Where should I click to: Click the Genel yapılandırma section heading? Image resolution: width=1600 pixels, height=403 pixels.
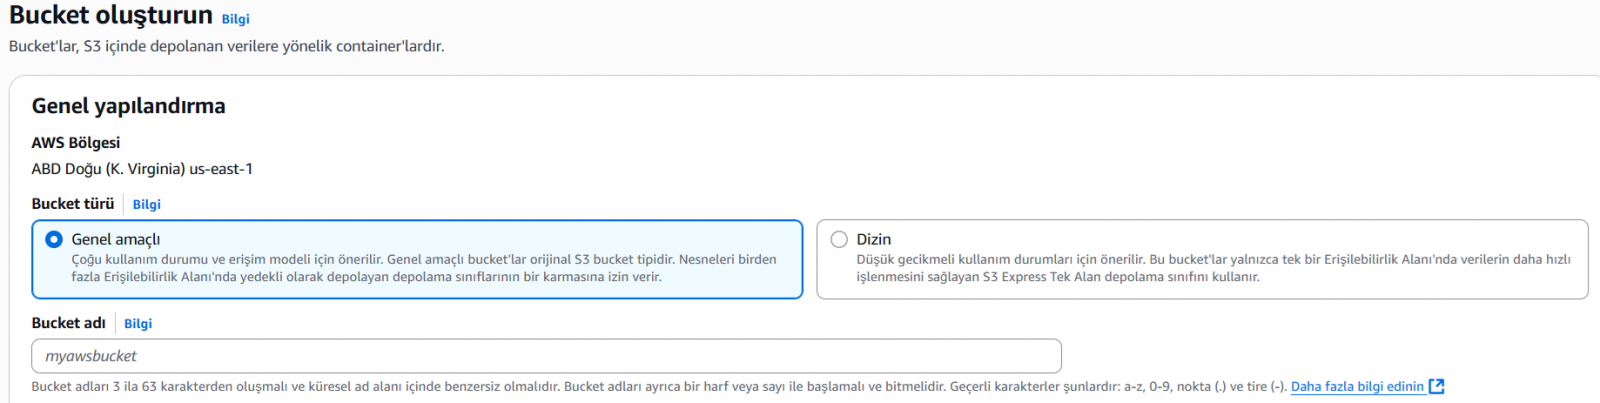point(128,106)
